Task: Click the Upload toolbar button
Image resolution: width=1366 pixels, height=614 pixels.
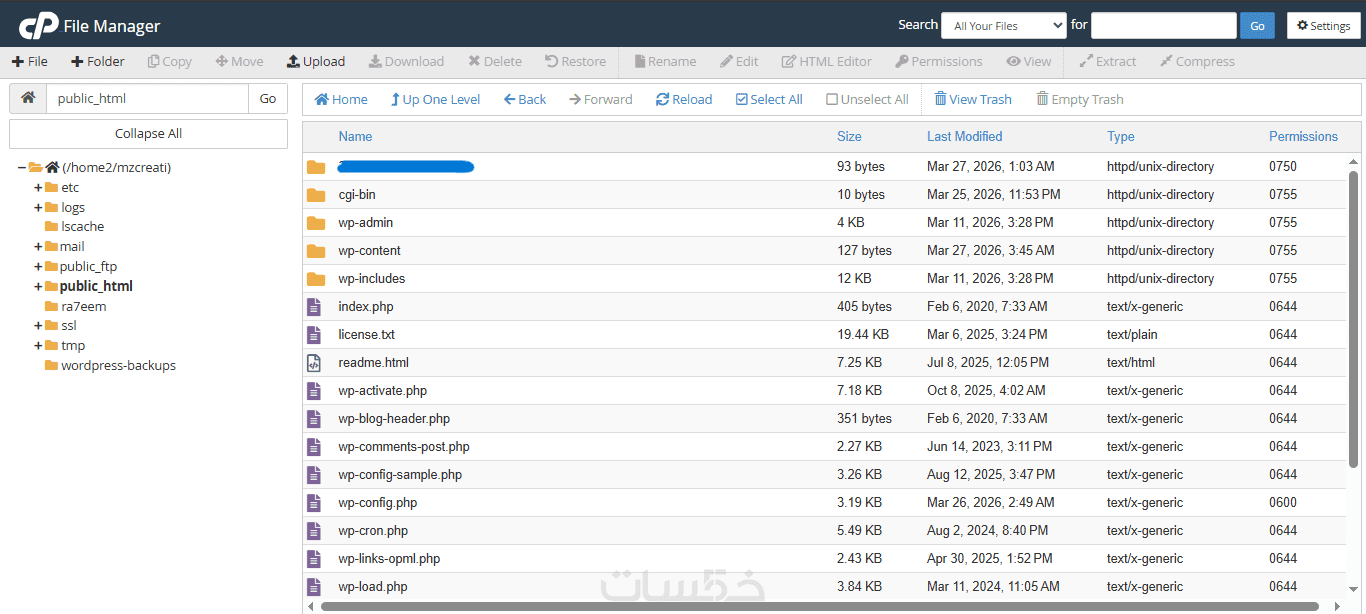Action: (316, 61)
